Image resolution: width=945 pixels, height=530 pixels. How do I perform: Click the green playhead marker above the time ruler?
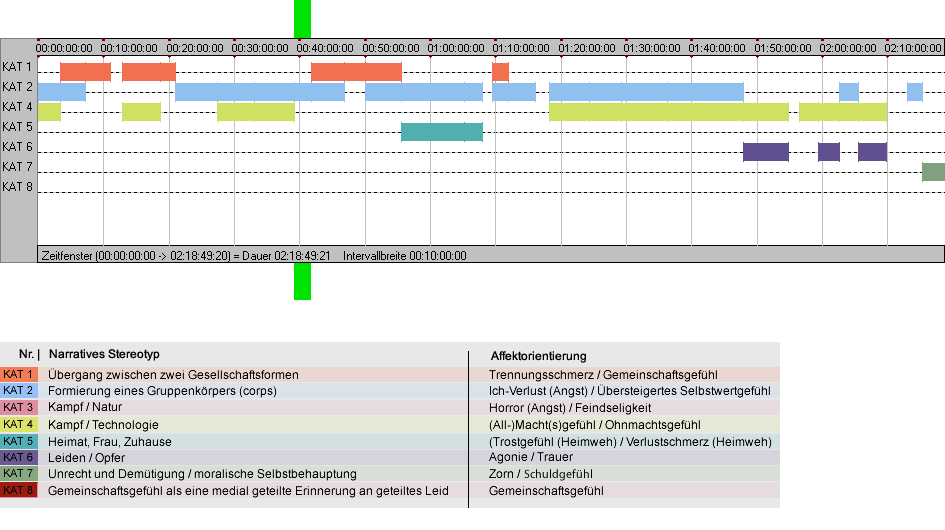(x=303, y=19)
